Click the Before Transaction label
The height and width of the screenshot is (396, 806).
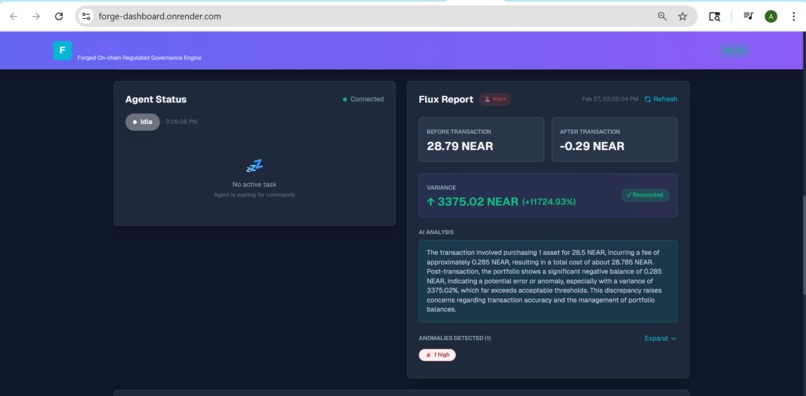(x=459, y=132)
